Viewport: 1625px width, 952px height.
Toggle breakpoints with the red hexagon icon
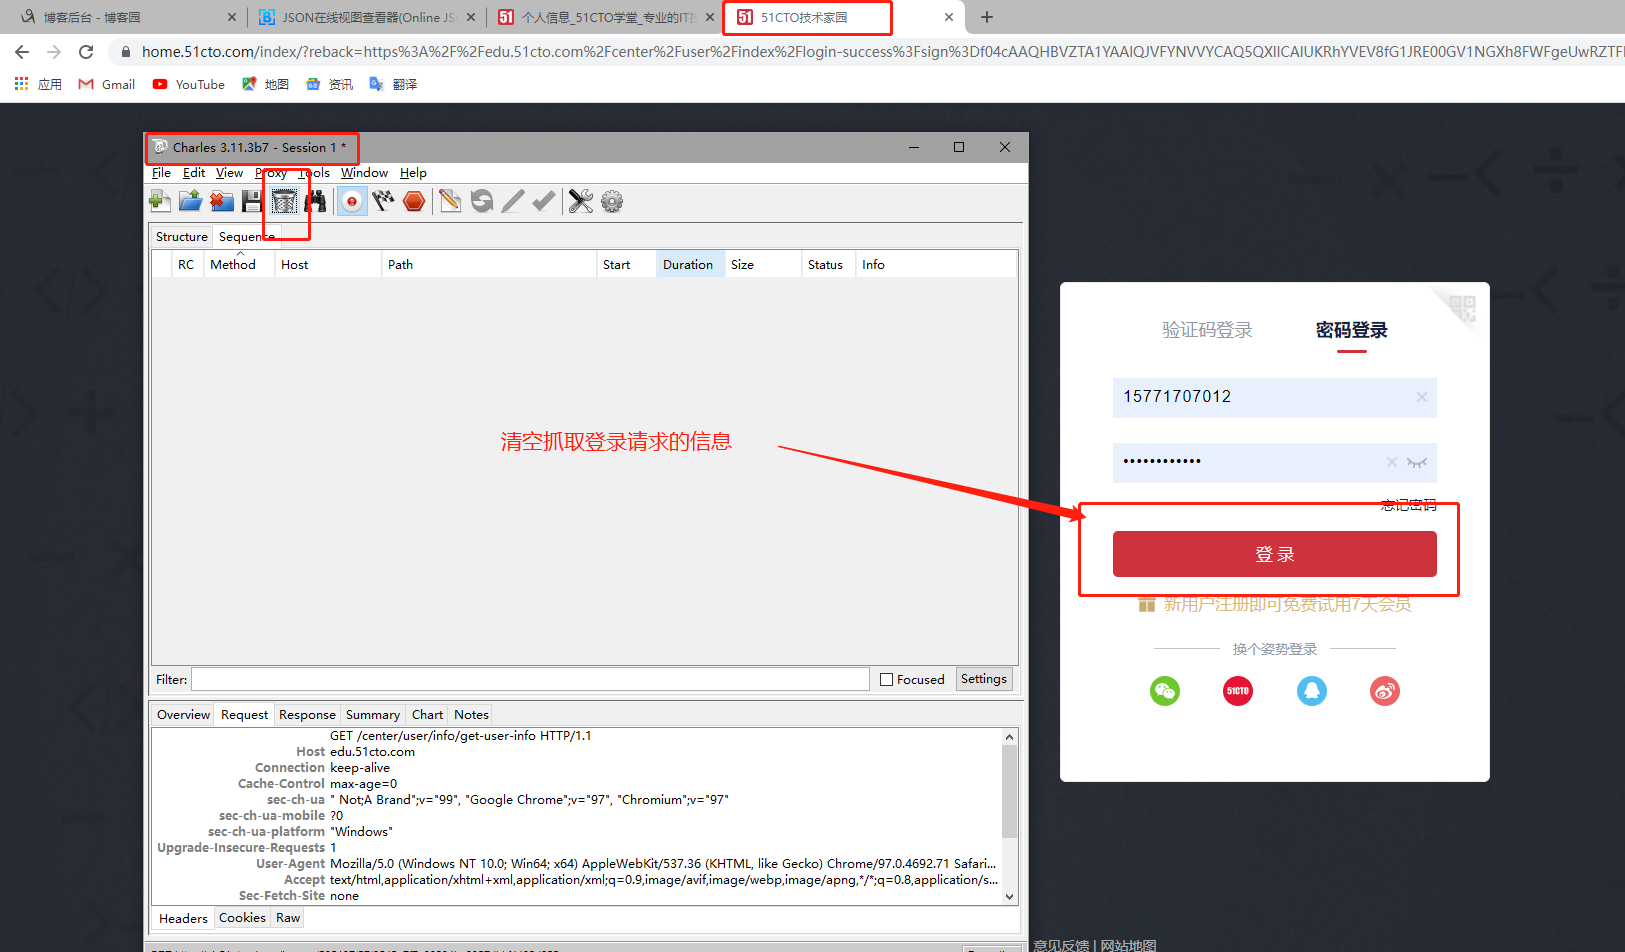point(414,201)
